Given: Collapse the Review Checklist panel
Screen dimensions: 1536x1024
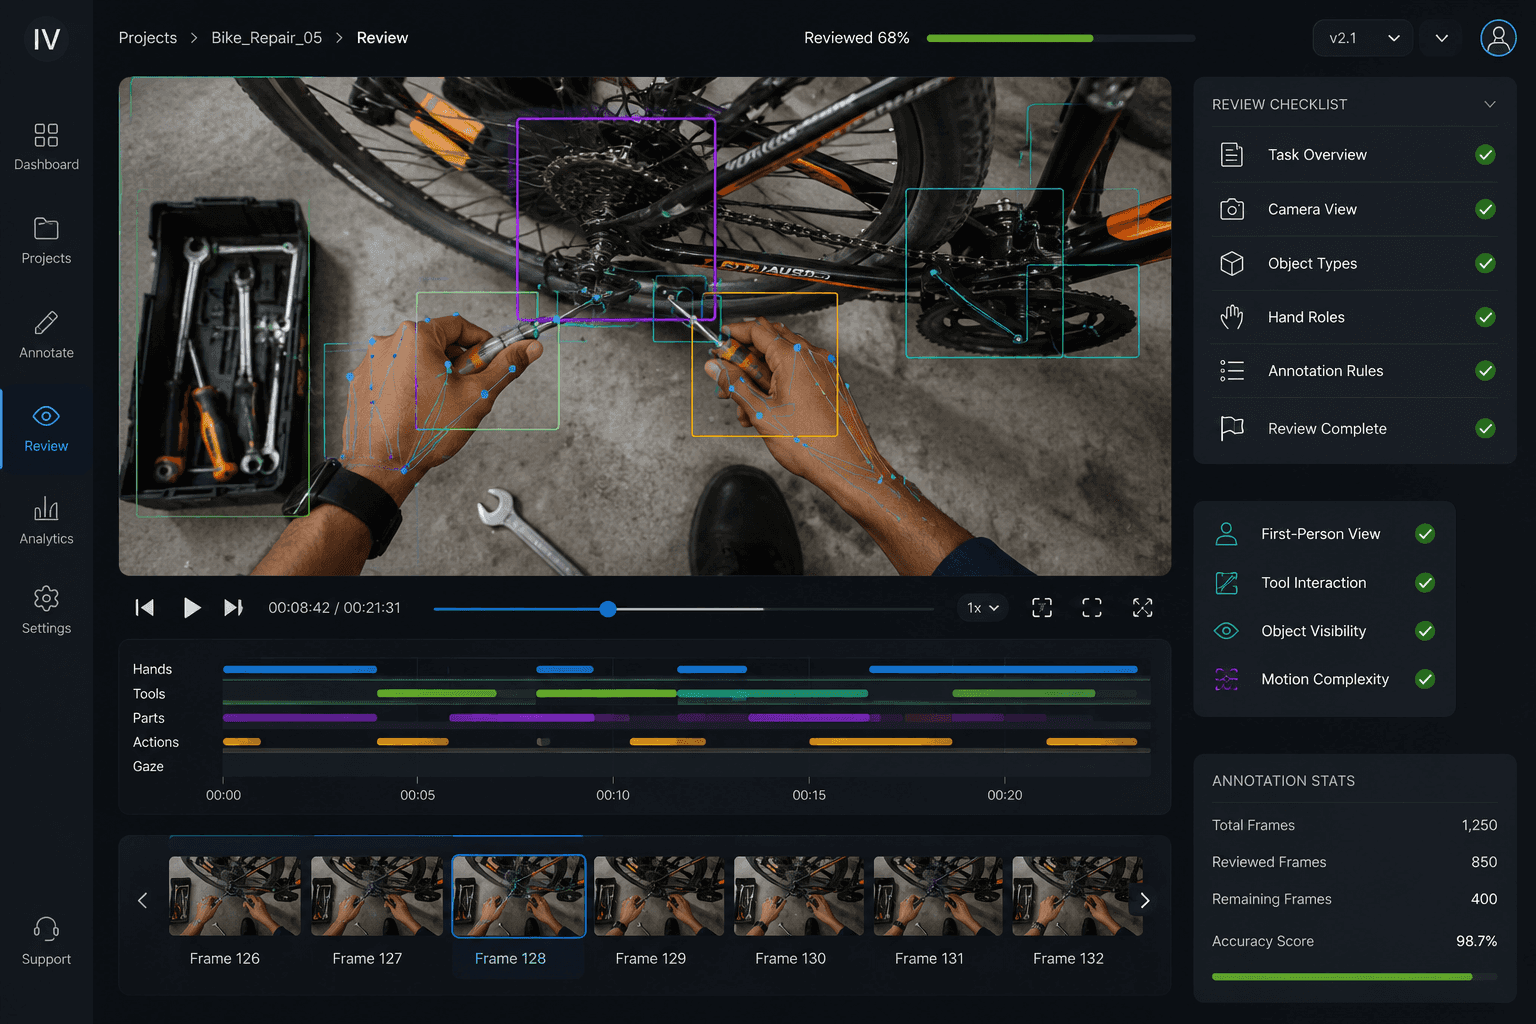Looking at the screenshot, I should tap(1490, 104).
